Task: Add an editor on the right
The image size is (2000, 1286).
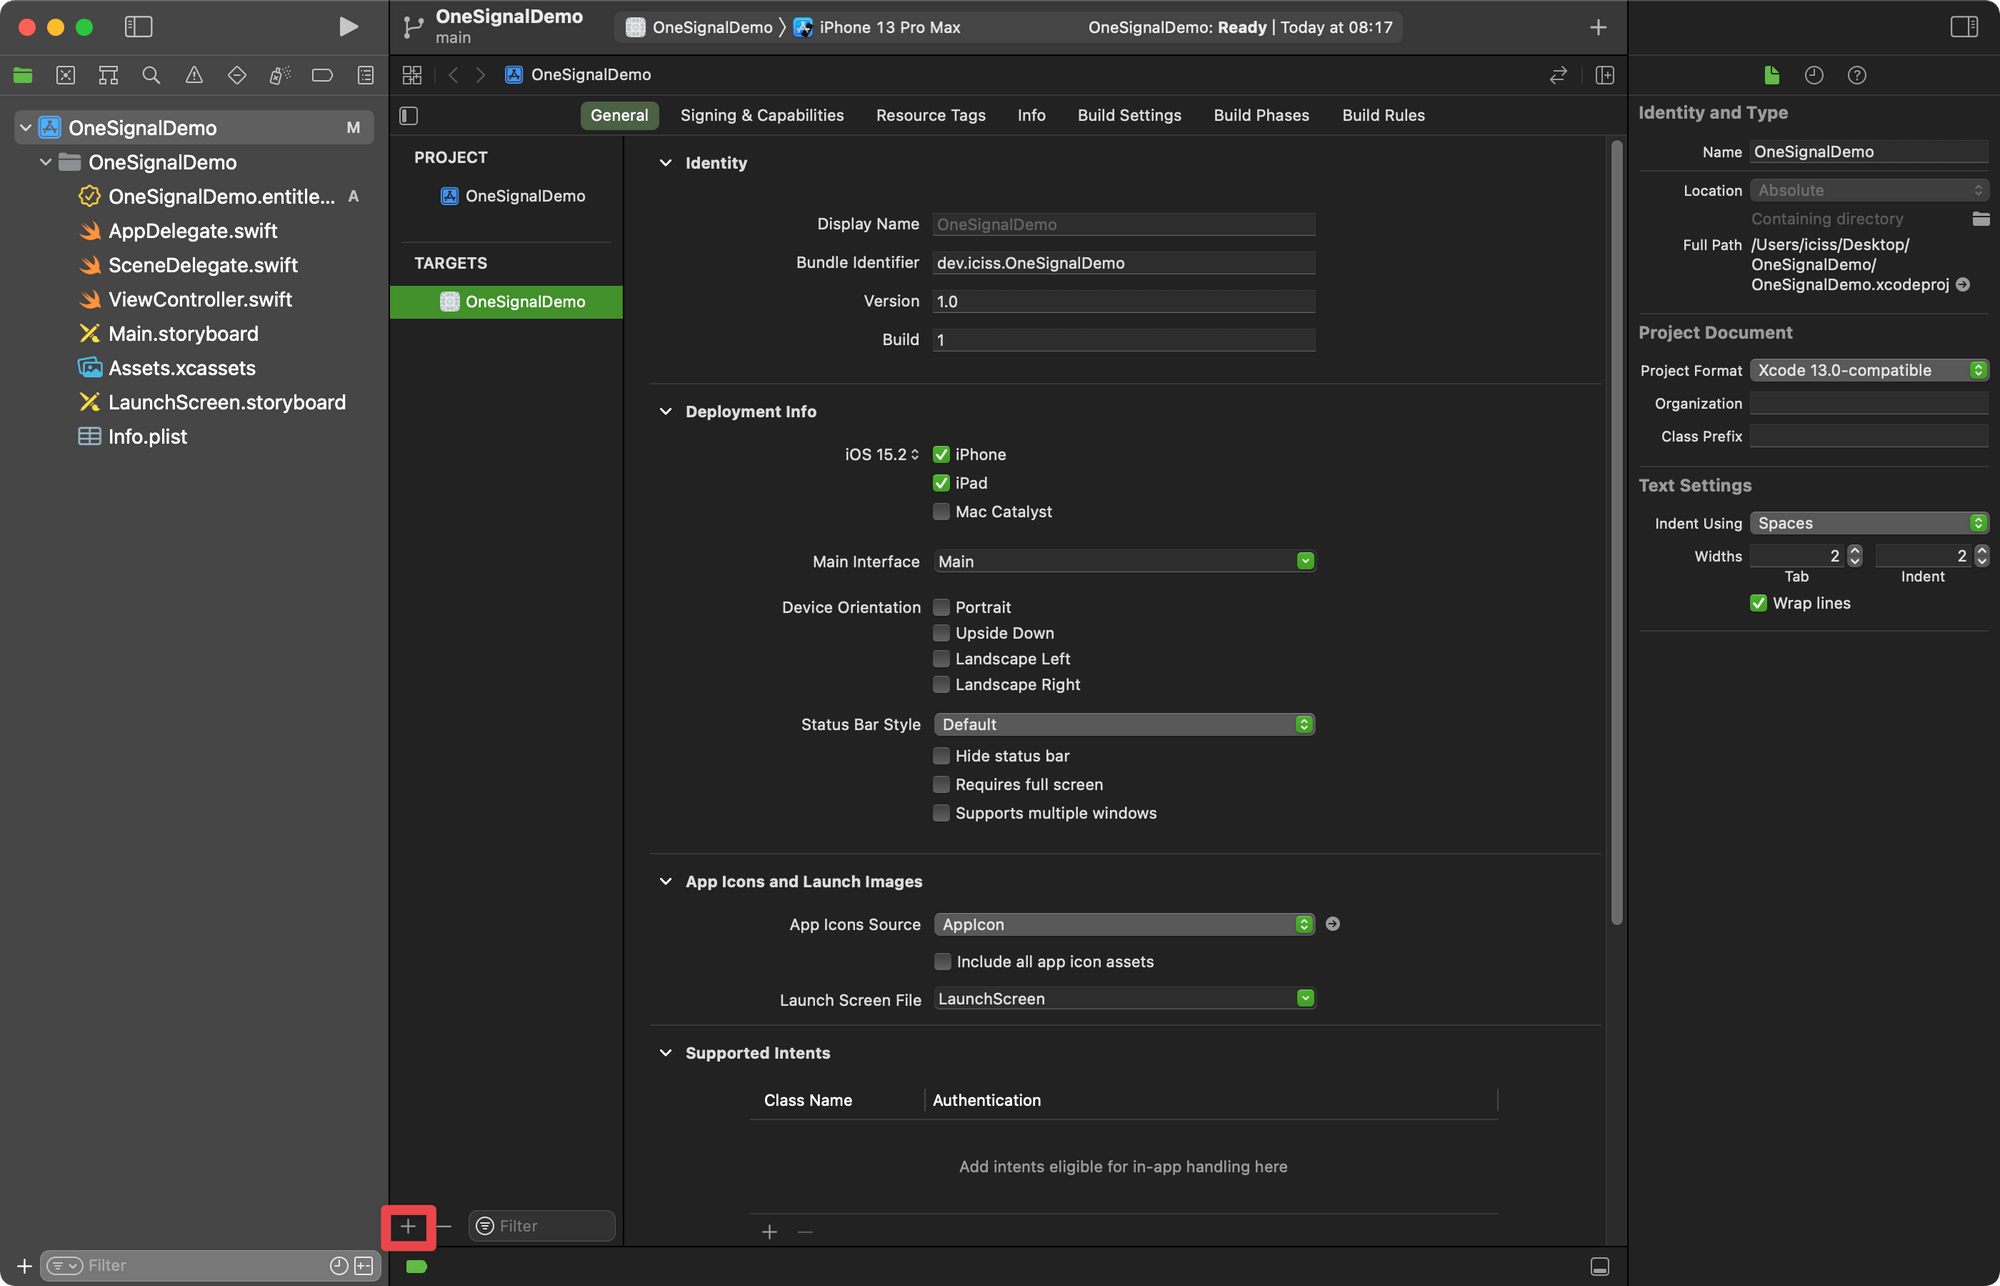Action: point(1605,75)
